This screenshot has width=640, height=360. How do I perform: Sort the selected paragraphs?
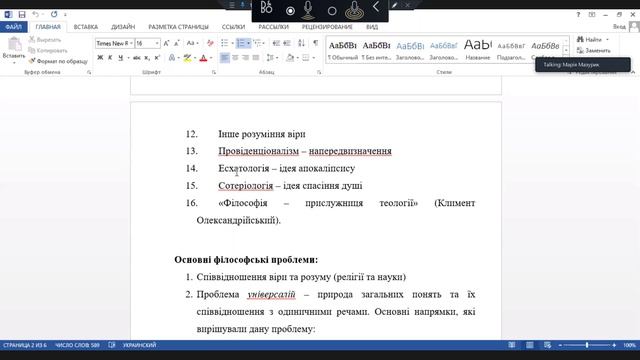coord(301,43)
